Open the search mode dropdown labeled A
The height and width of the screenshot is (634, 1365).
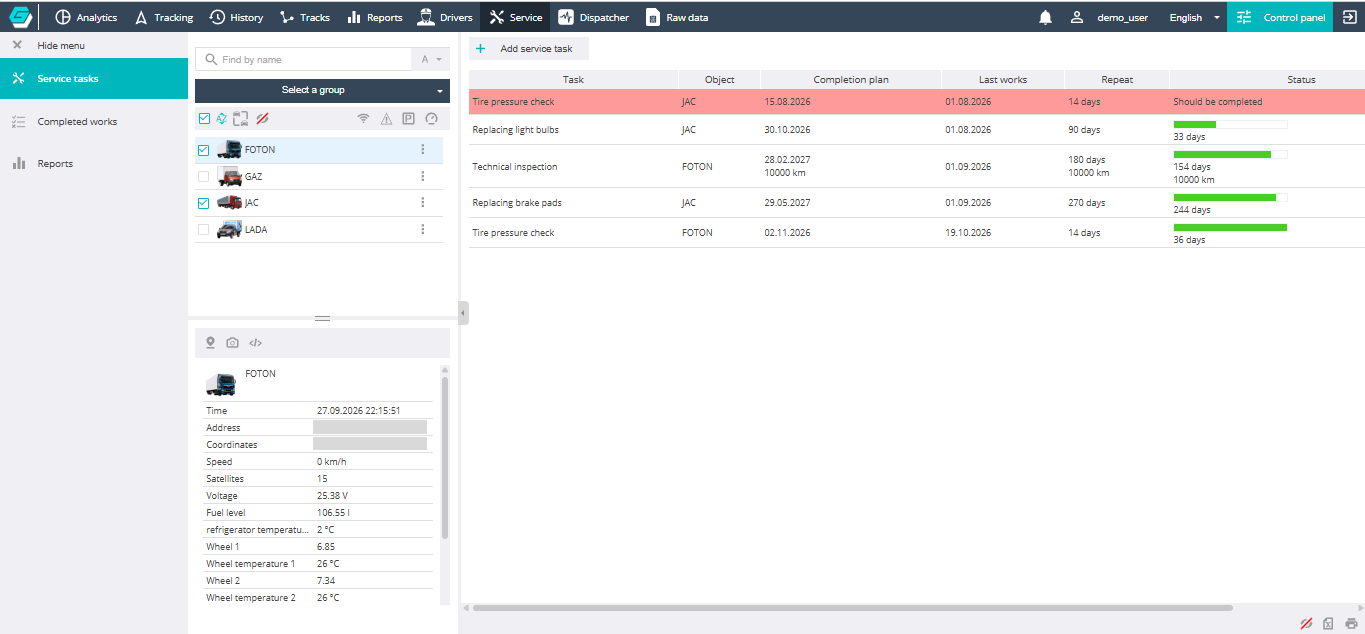pyautogui.click(x=431, y=60)
